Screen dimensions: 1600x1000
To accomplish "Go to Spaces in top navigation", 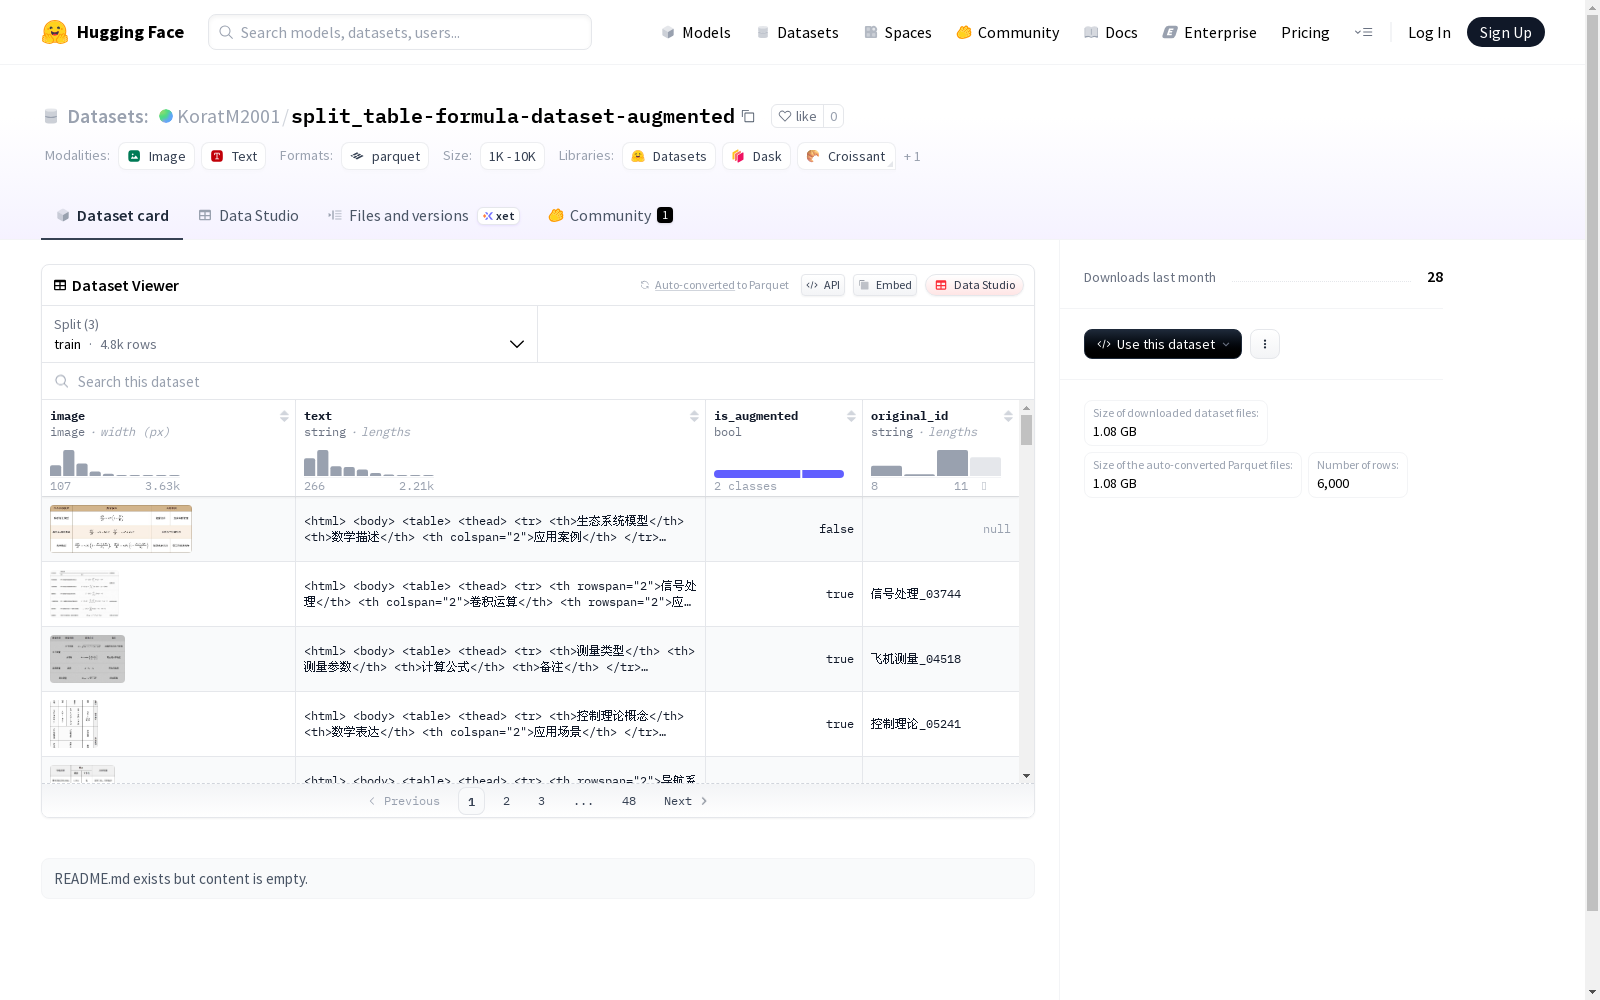I will [x=898, y=32].
